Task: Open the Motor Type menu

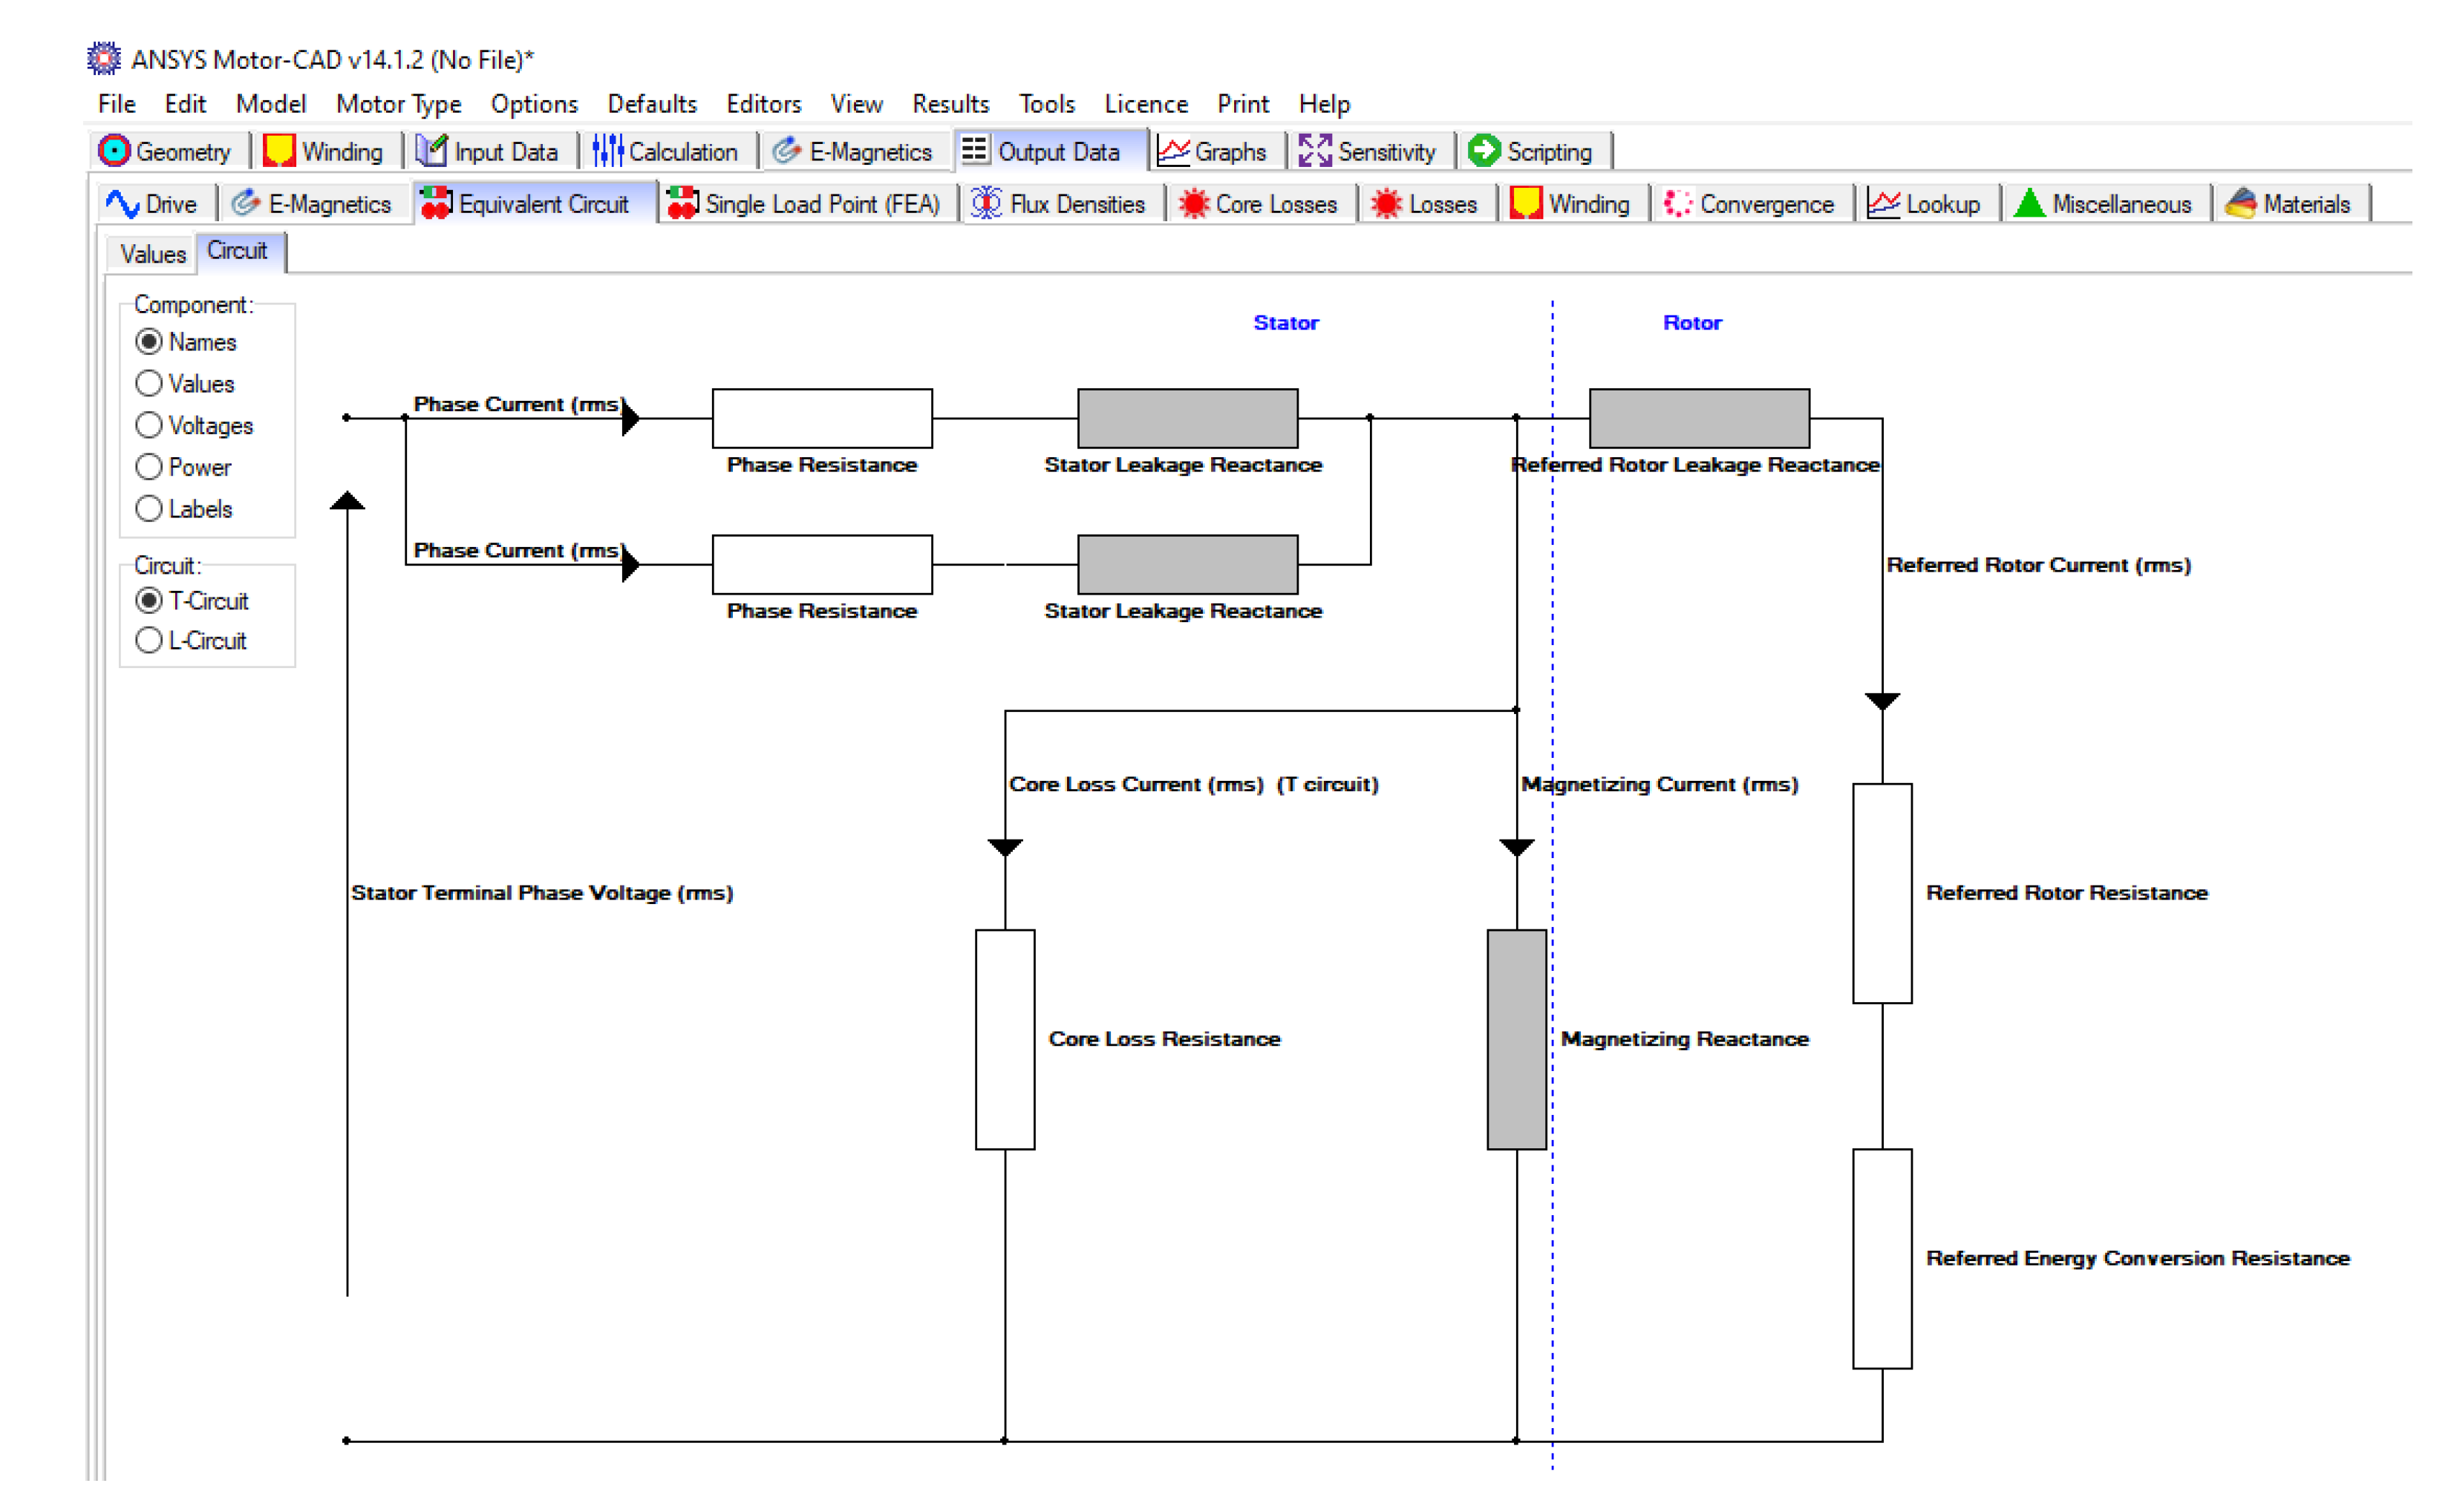Action: coord(398,104)
